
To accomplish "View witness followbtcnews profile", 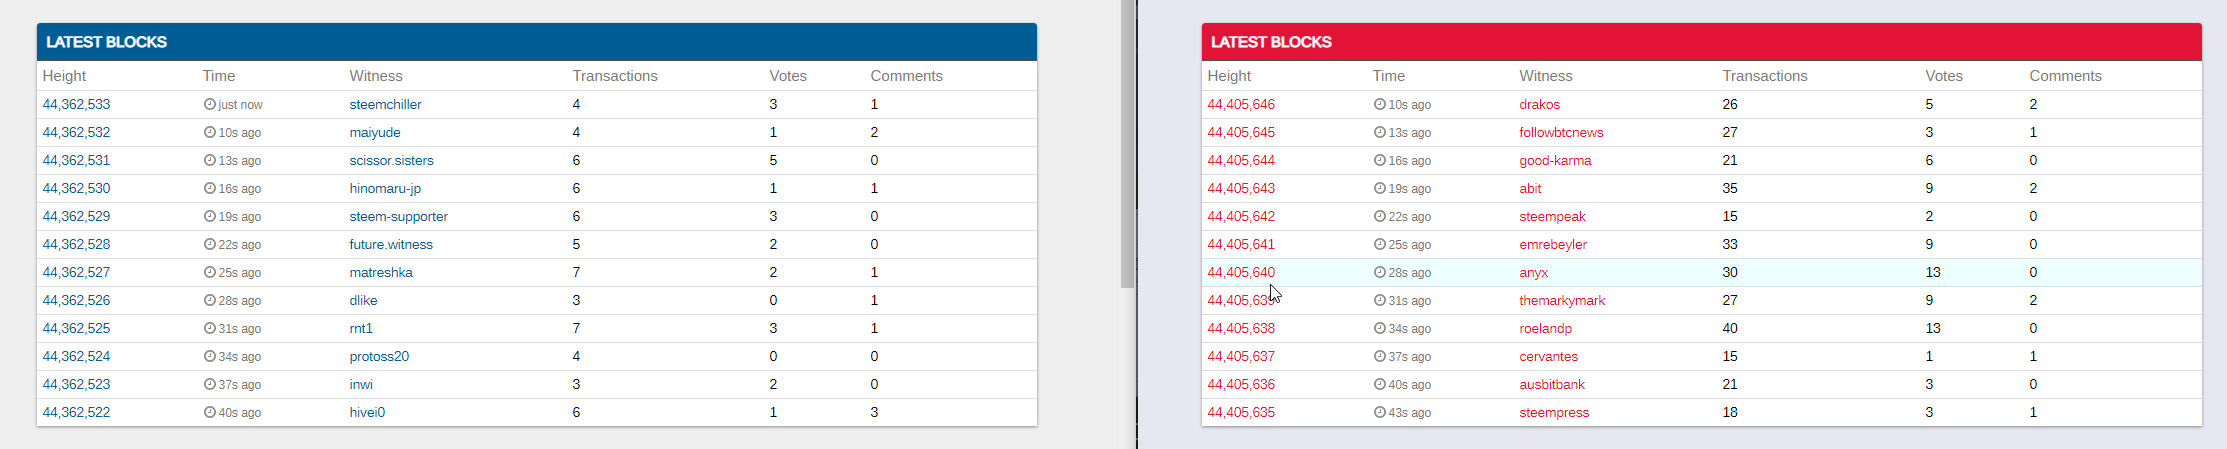I will [1561, 132].
